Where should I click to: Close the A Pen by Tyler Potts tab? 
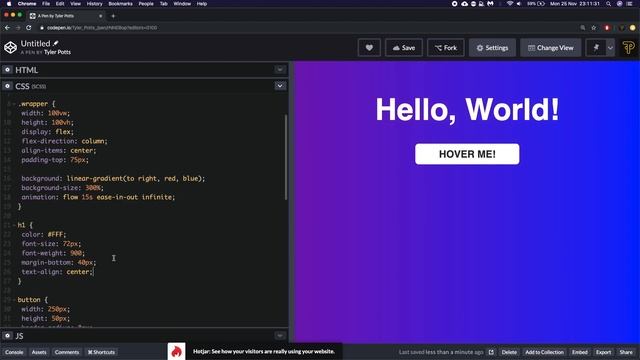[100, 16]
